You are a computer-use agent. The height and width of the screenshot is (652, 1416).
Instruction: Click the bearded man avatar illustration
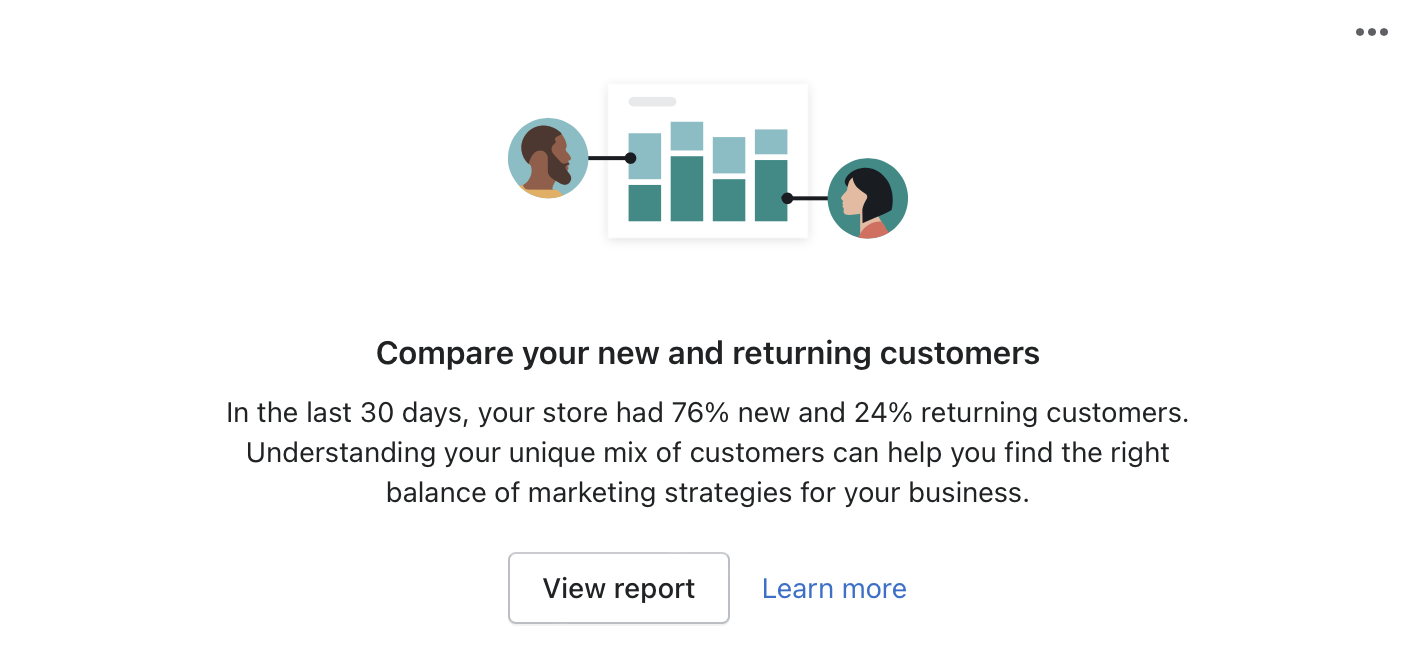[547, 158]
